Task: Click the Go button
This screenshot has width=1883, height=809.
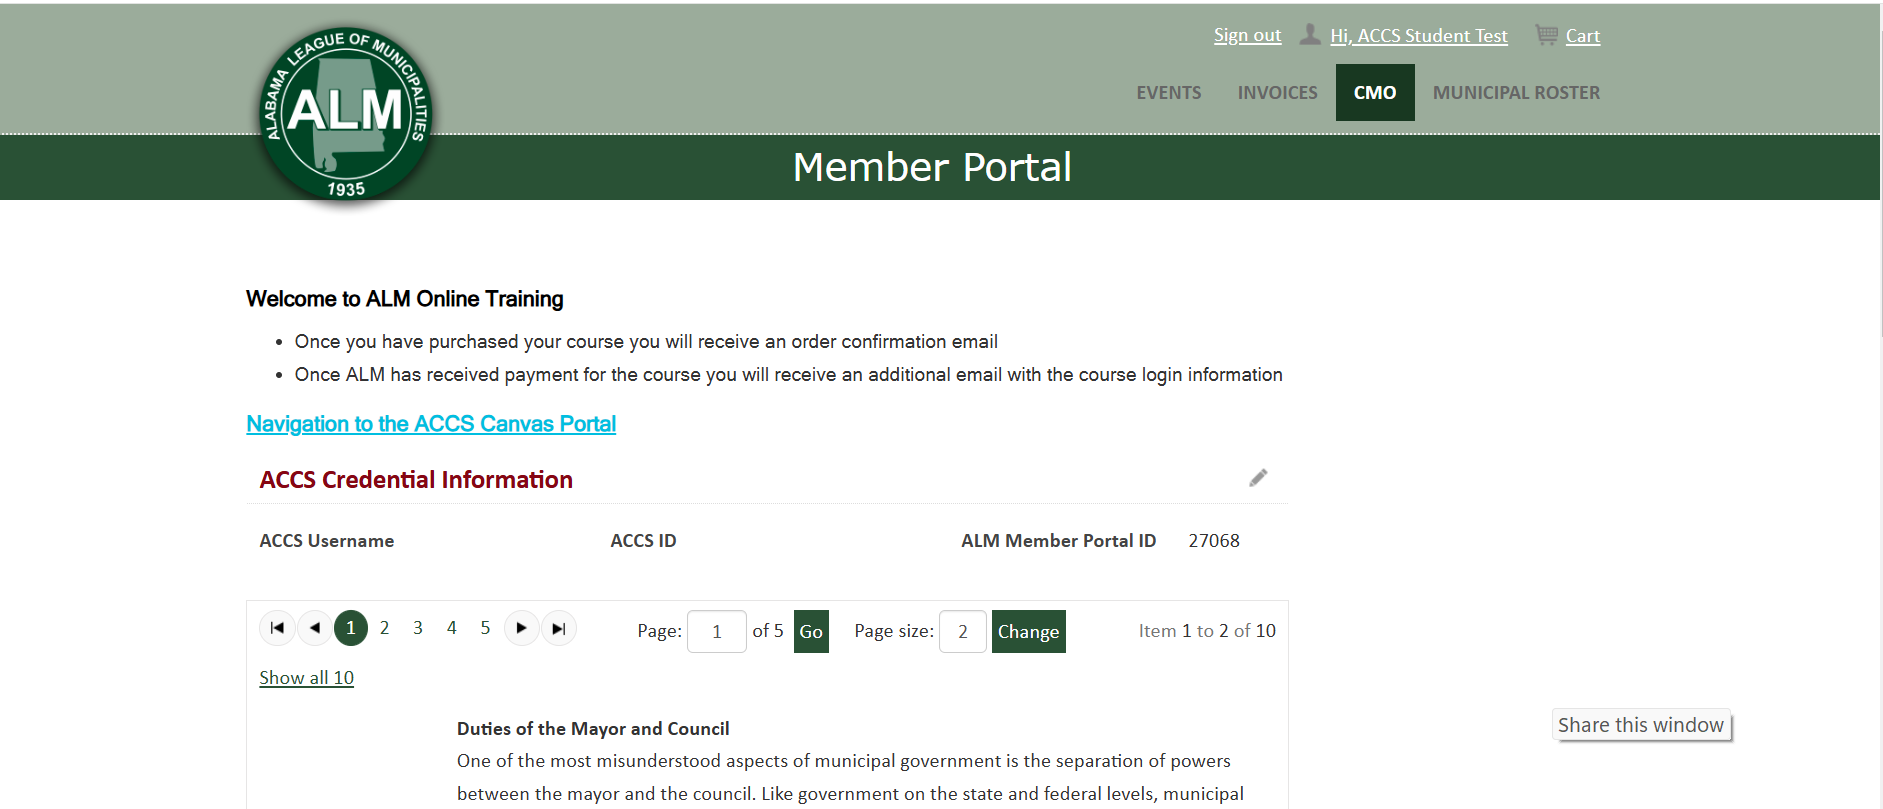Action: click(811, 632)
